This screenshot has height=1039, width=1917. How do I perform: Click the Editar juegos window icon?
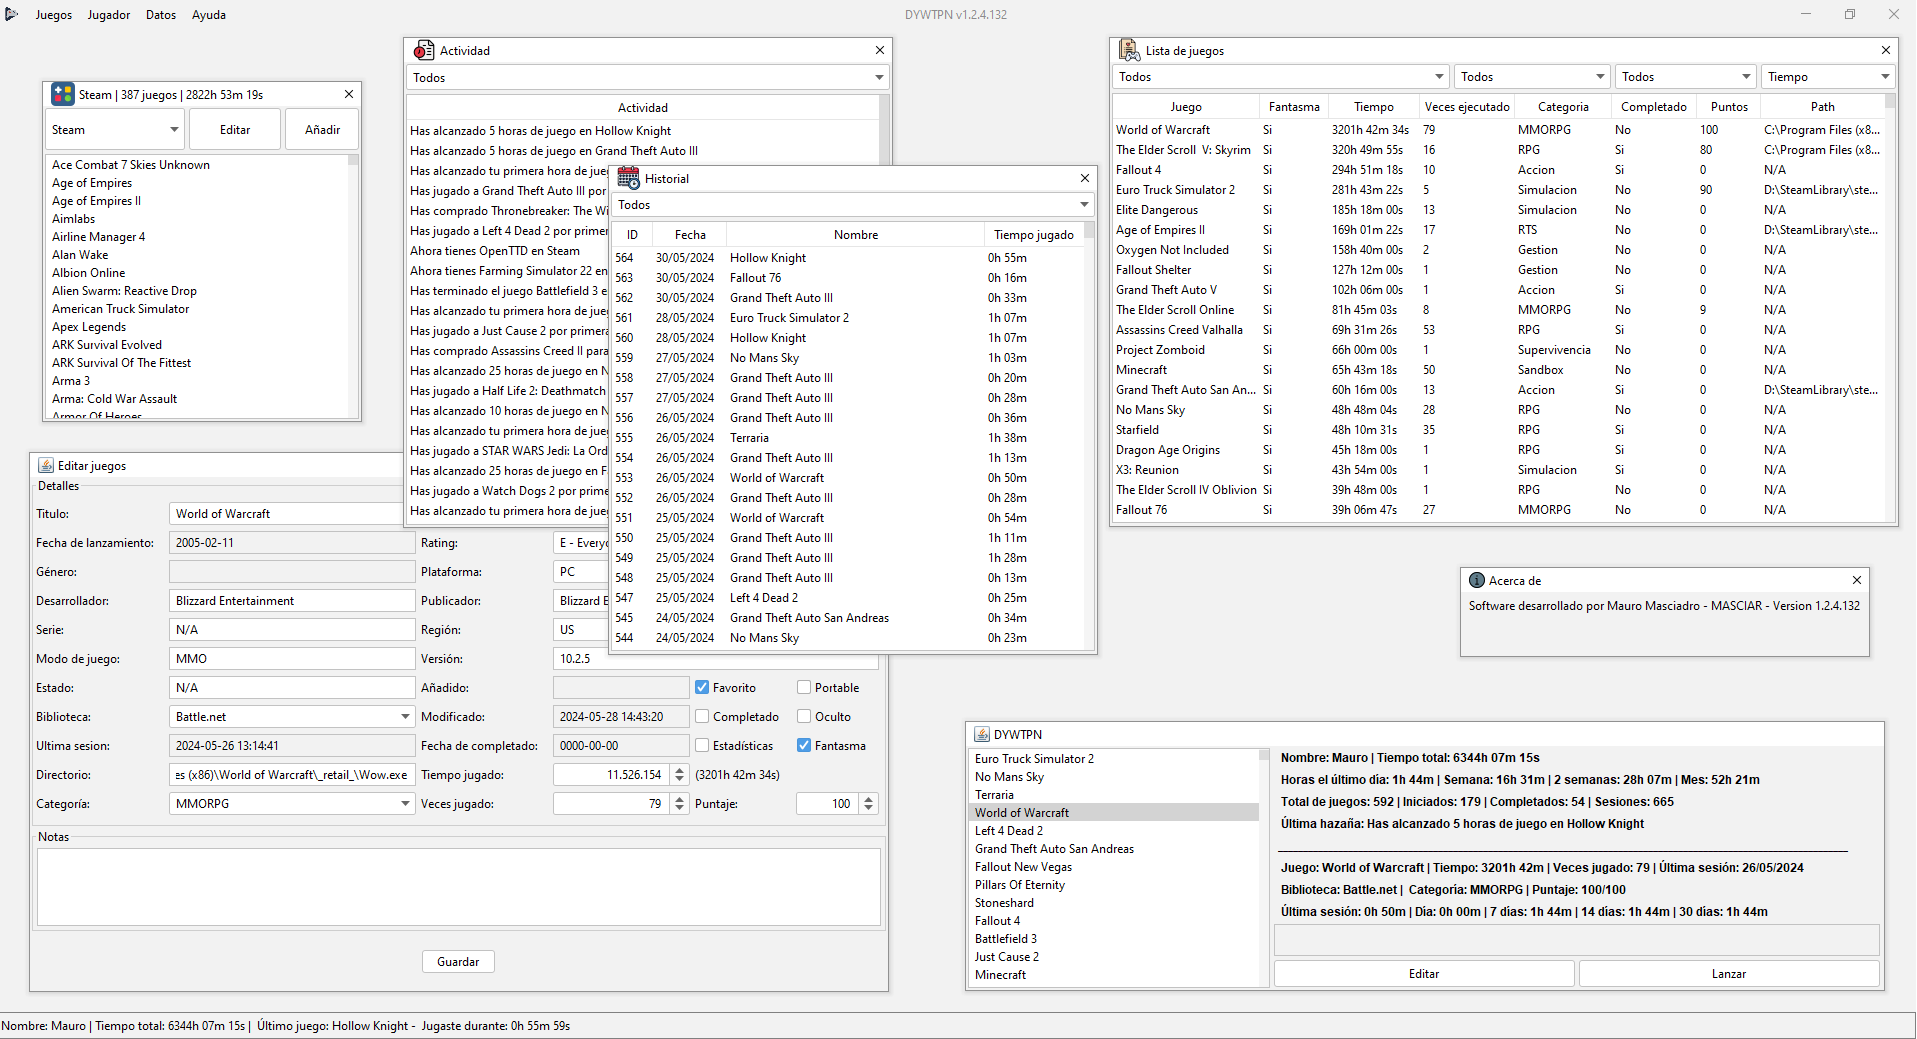[x=46, y=465]
